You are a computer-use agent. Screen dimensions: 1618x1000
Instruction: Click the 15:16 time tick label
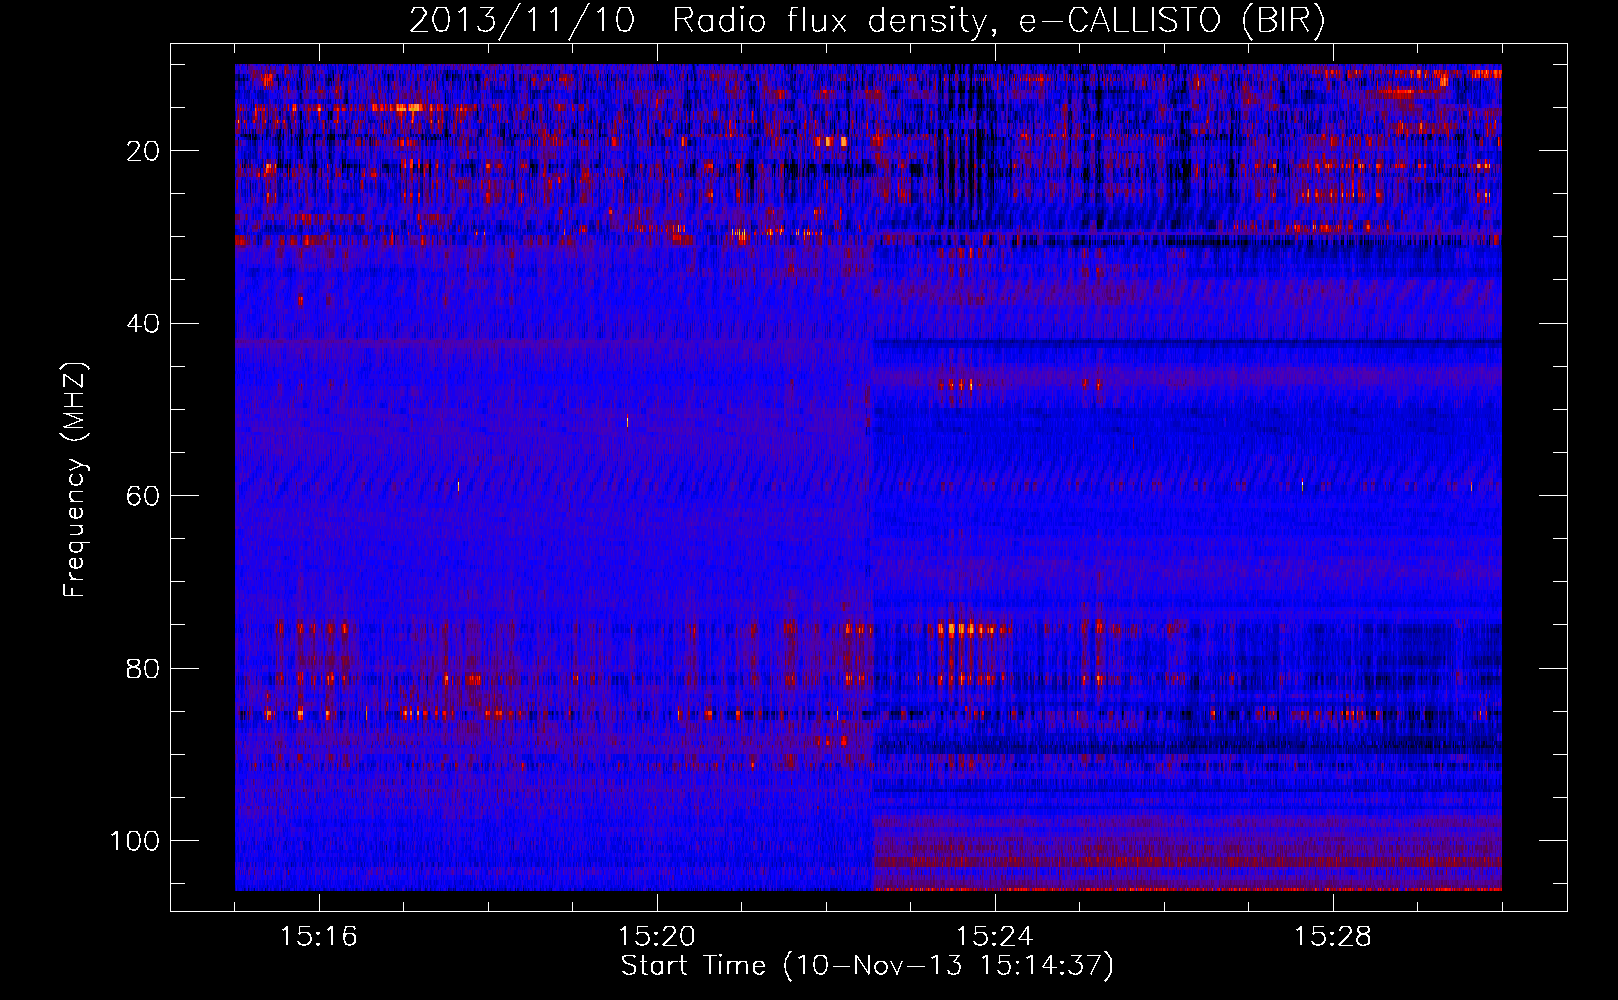pyautogui.click(x=319, y=937)
